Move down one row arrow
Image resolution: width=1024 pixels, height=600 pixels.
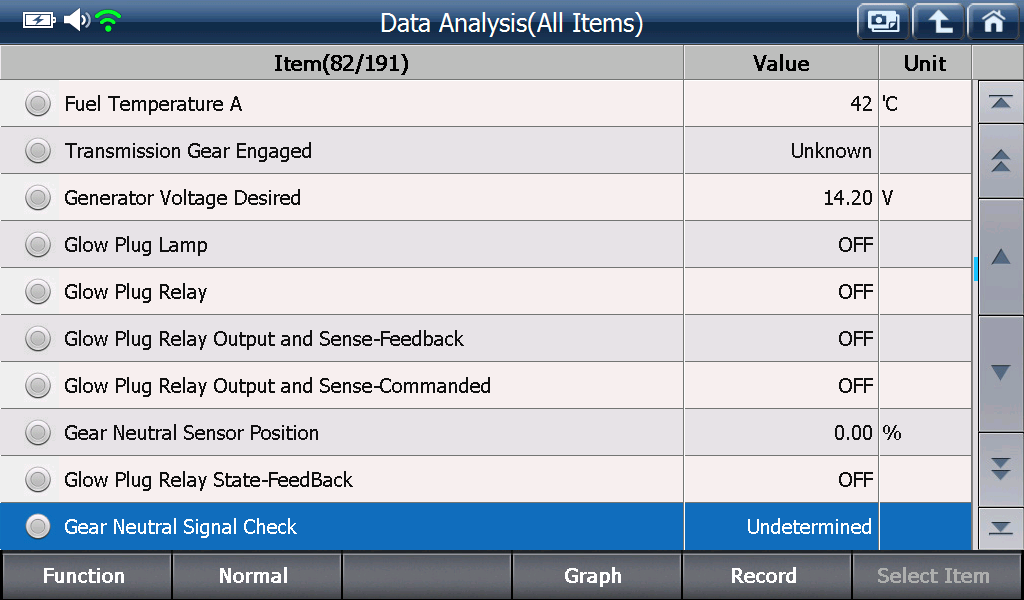click(1000, 373)
